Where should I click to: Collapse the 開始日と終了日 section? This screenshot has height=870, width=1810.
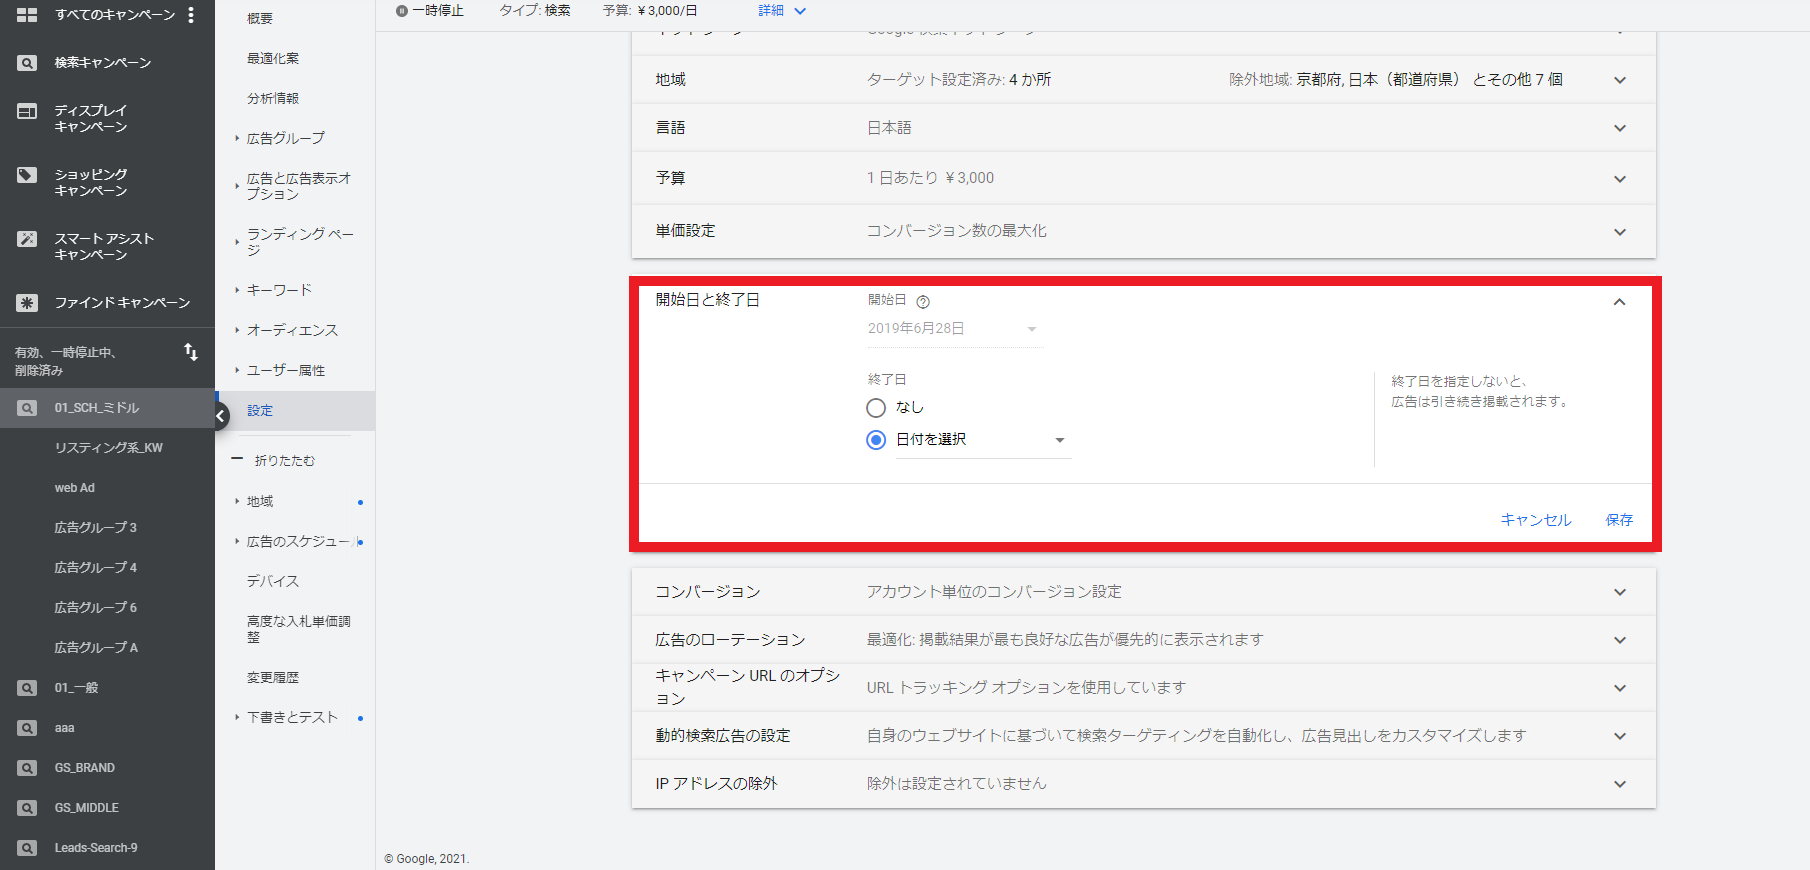[x=1619, y=302]
